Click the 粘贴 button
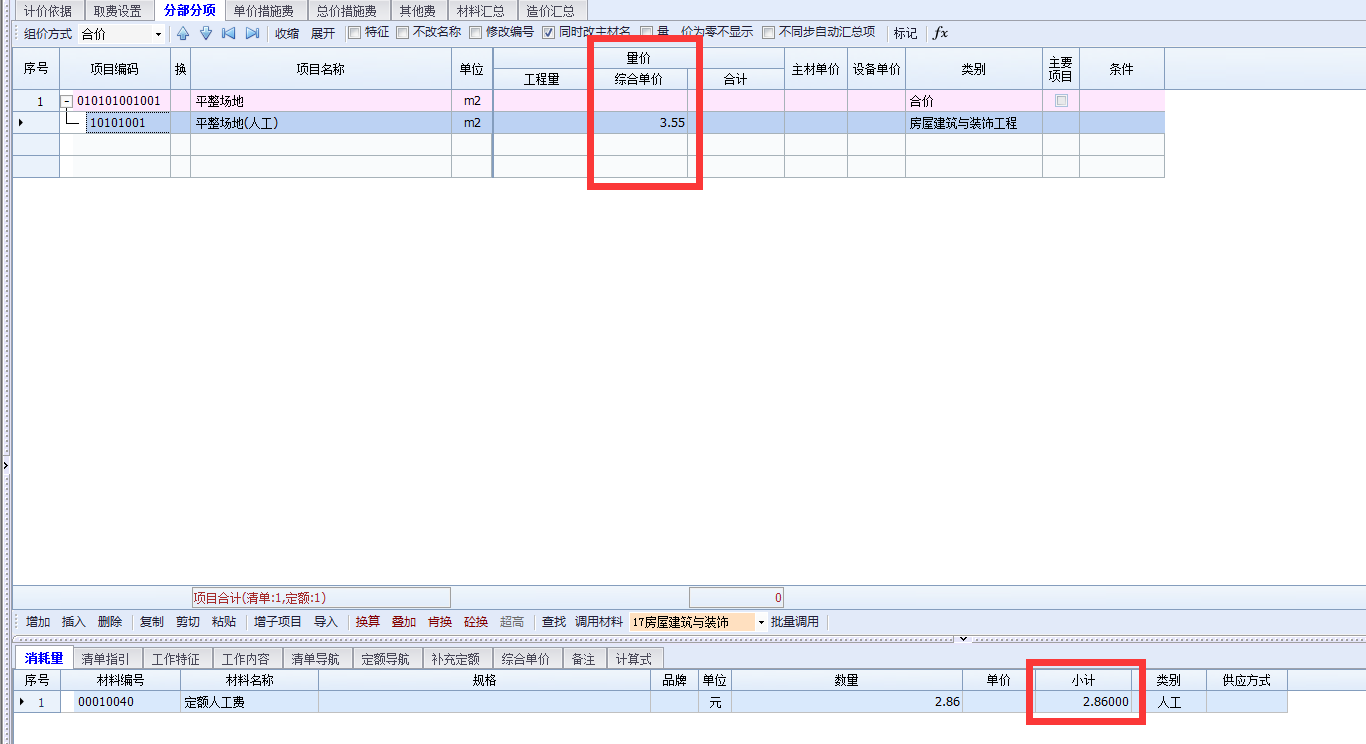The width and height of the screenshot is (1366, 744). (x=224, y=622)
